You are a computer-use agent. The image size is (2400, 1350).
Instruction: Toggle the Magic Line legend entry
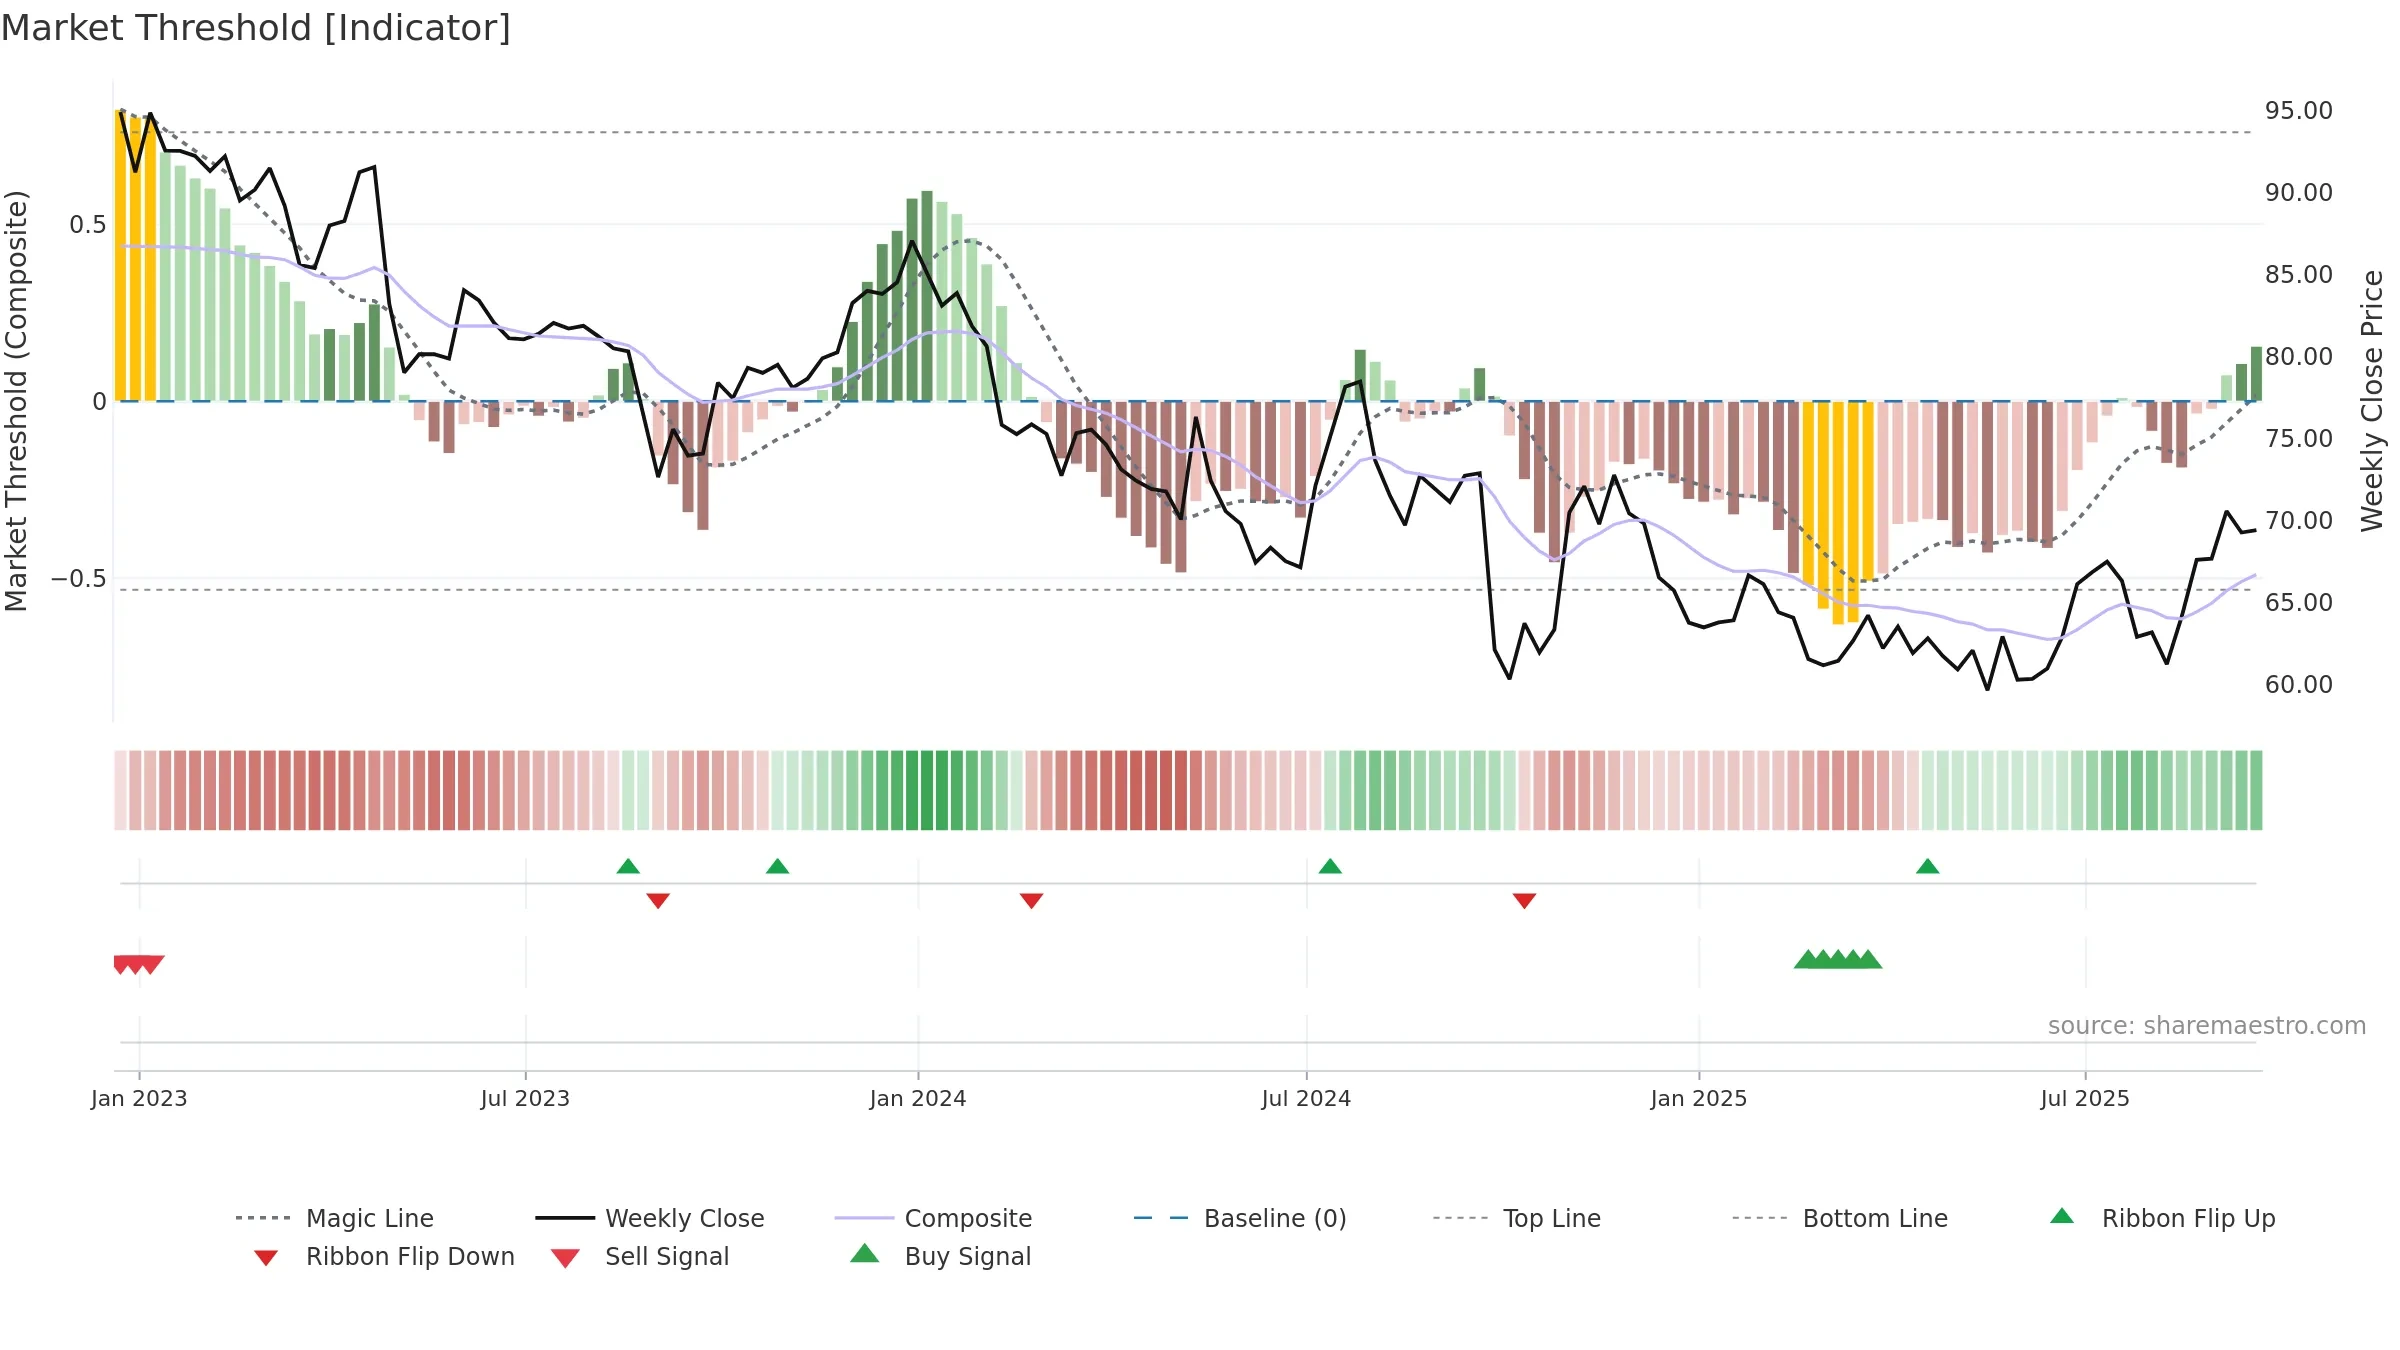pos(335,1218)
